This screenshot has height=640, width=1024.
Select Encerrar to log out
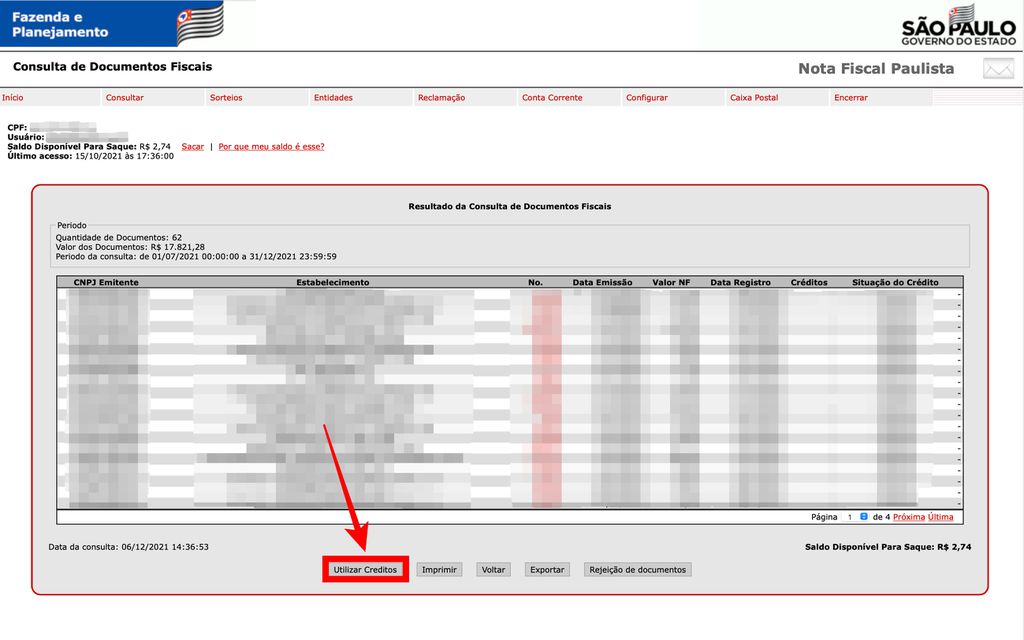click(851, 97)
